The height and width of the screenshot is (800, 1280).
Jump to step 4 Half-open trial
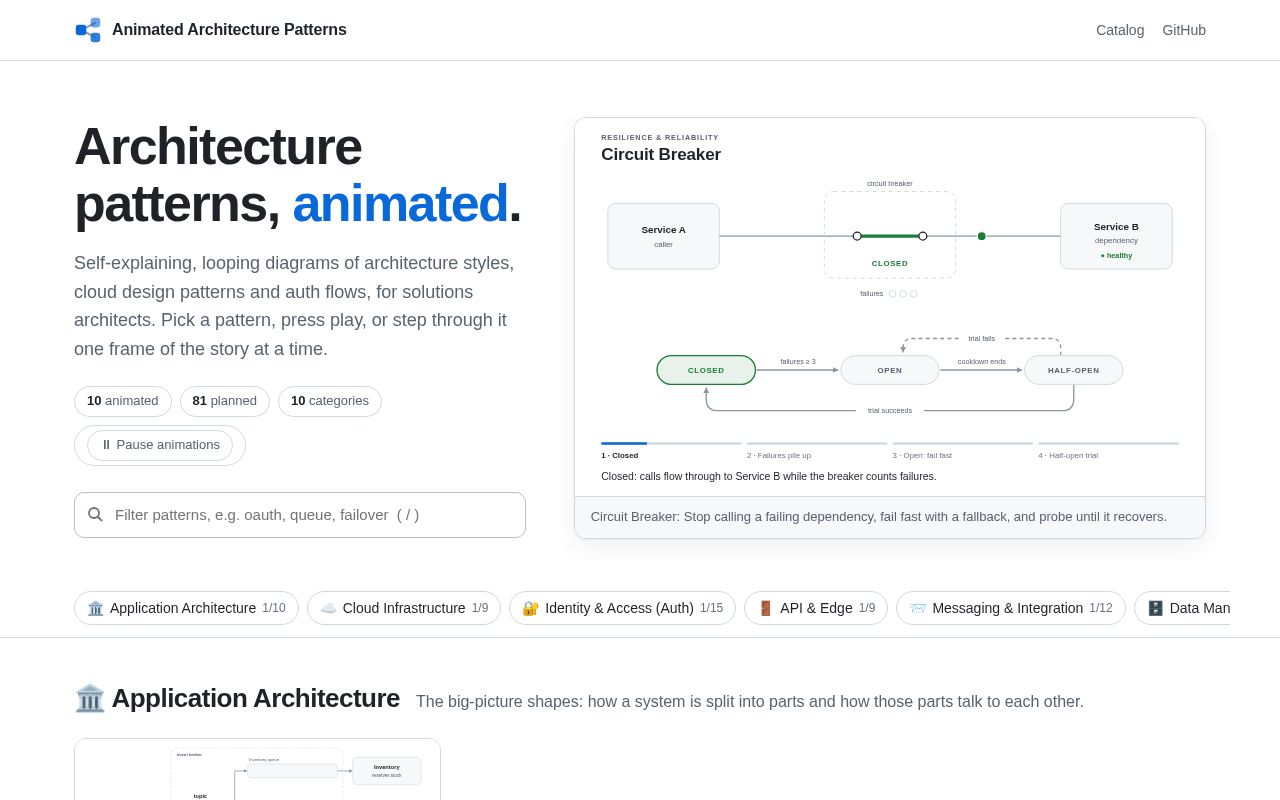1108,450
